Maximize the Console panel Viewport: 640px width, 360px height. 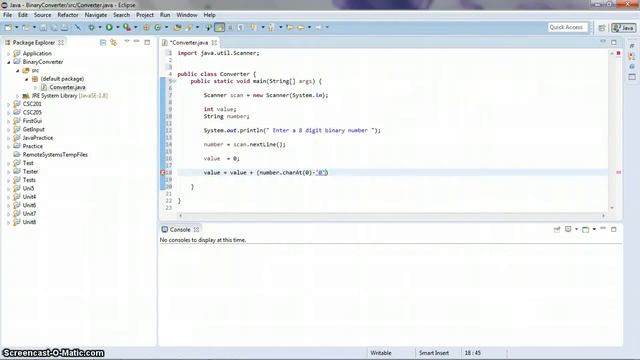(613, 229)
